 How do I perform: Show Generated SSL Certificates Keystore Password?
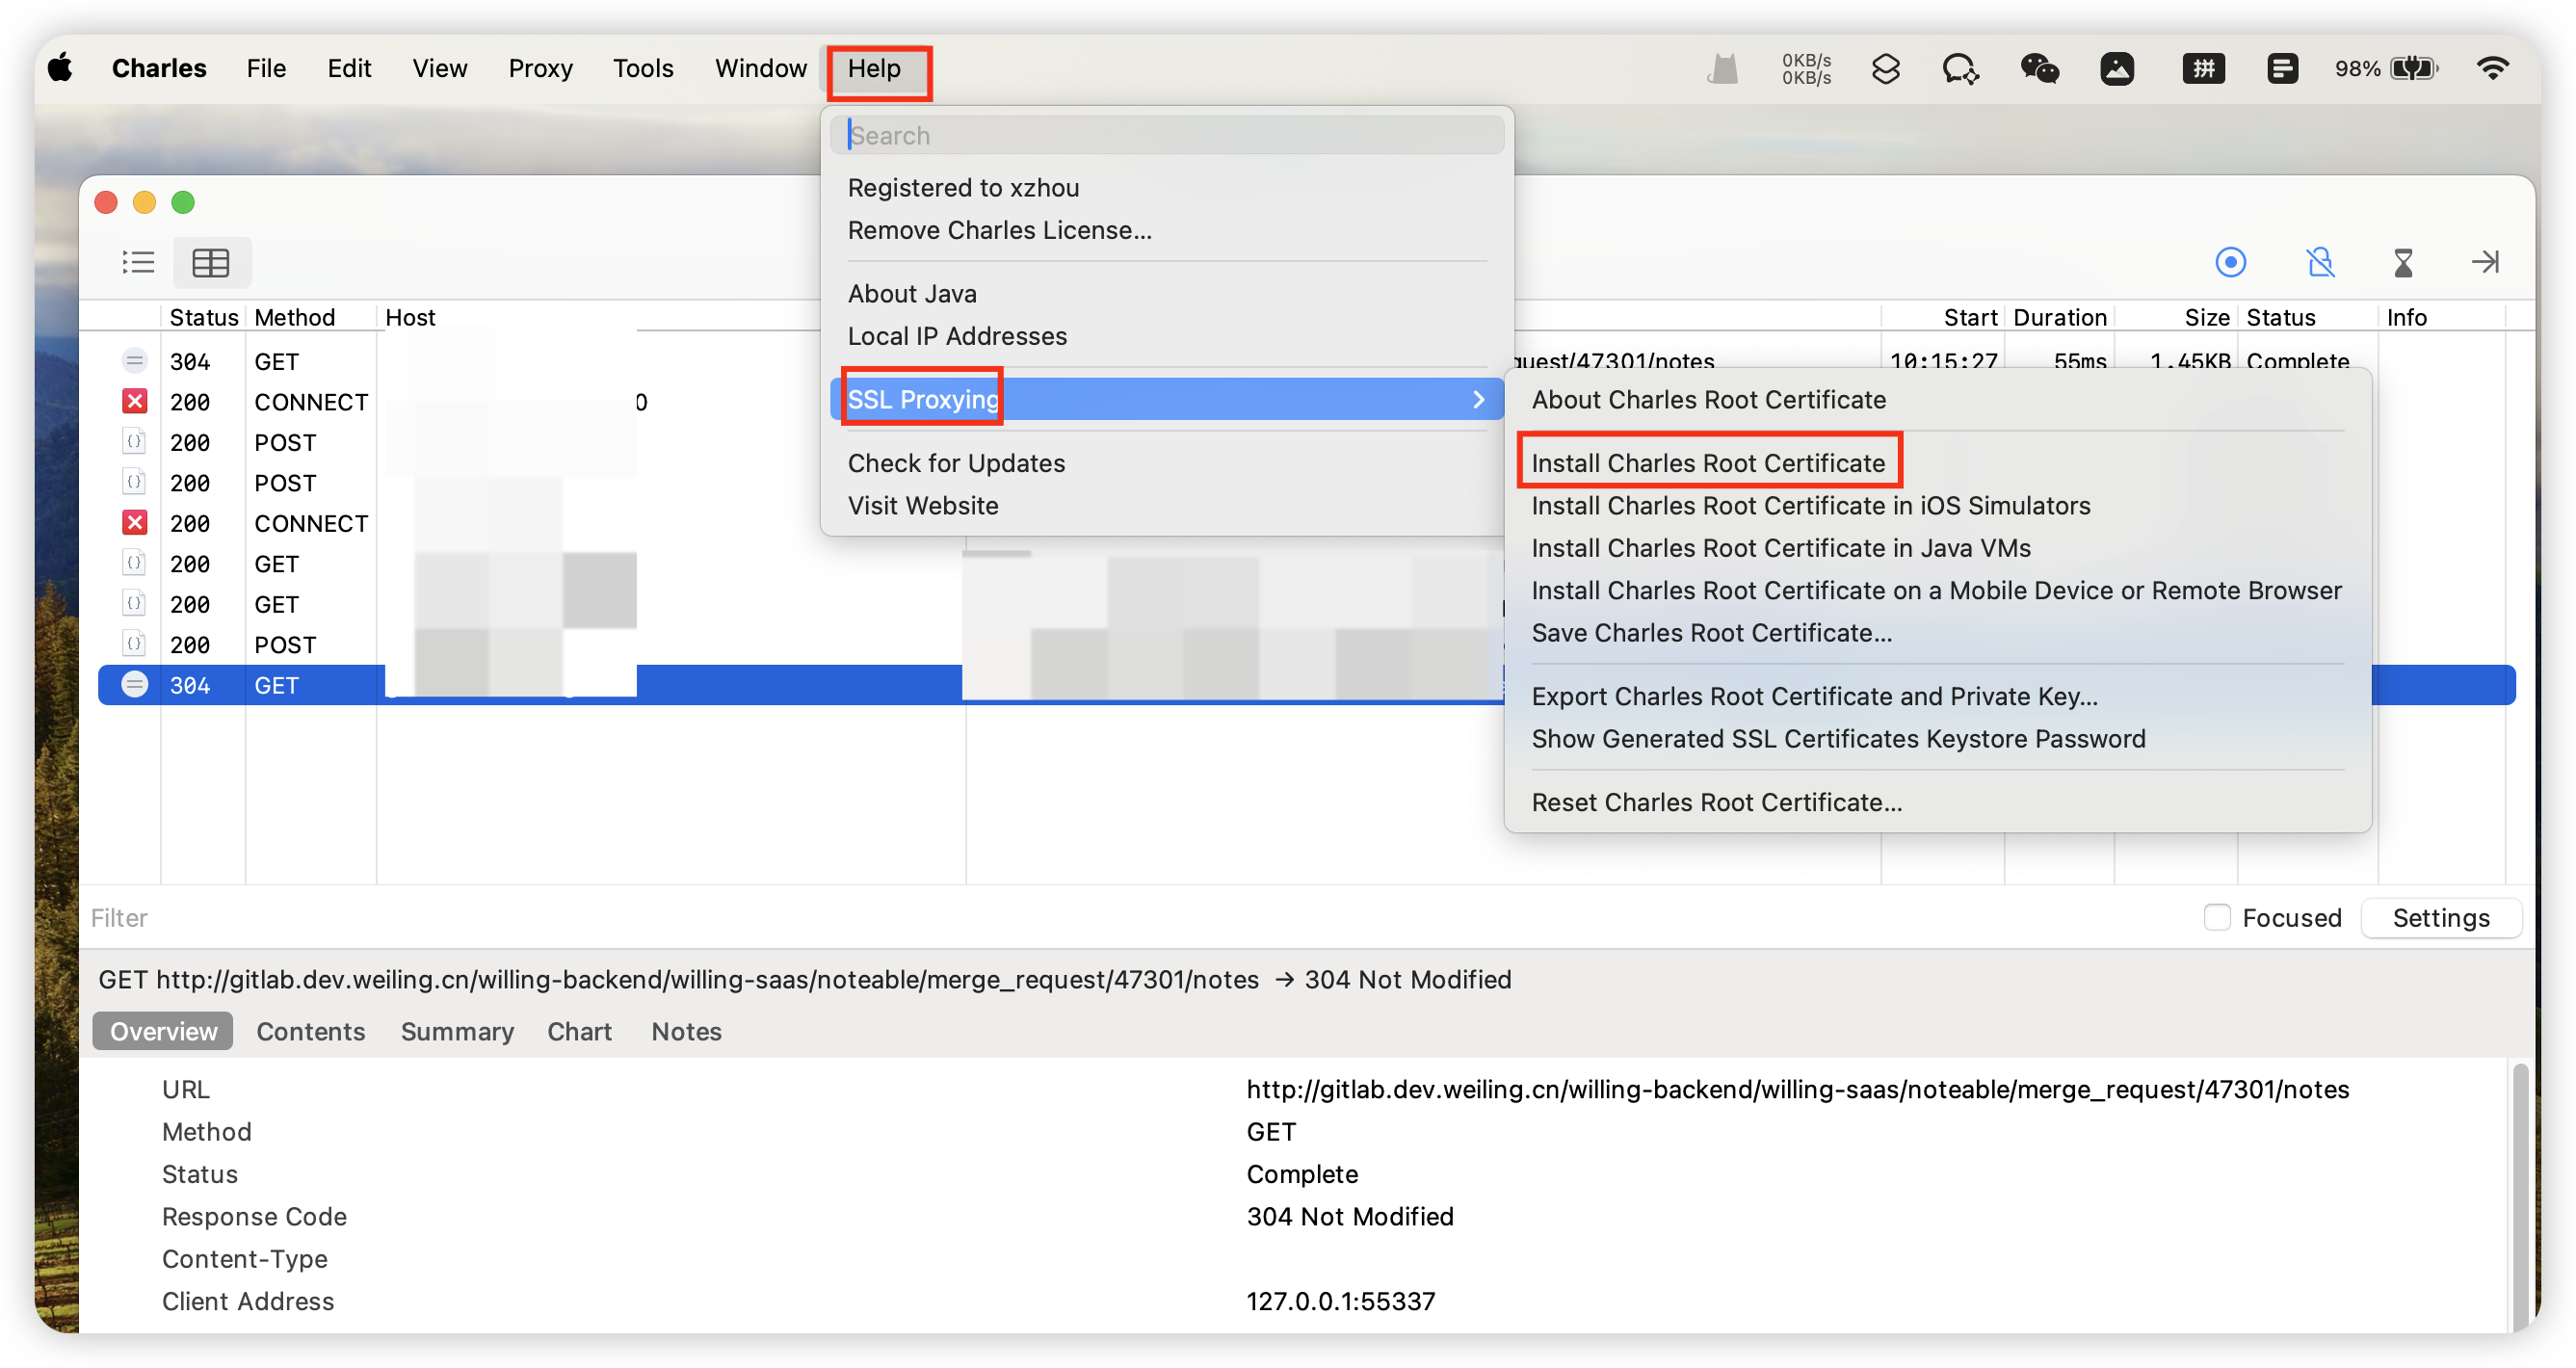pos(1838,738)
